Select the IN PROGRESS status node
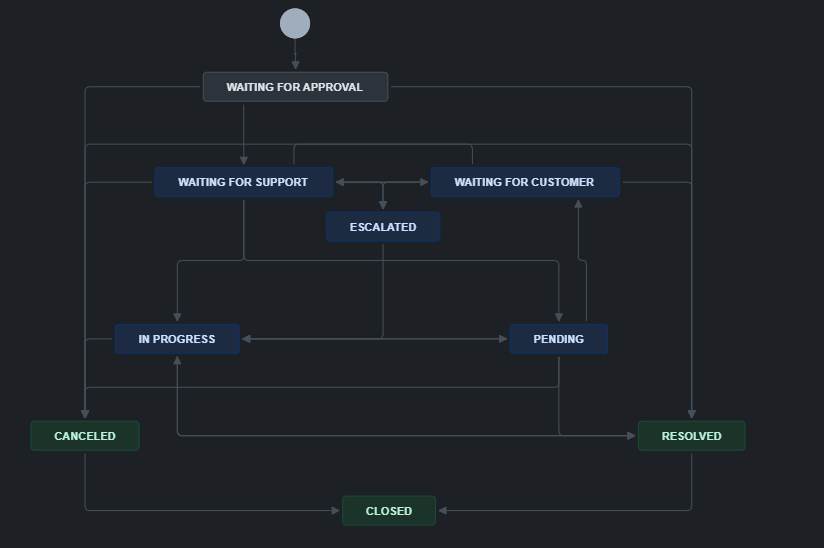This screenshot has width=824, height=548. coord(177,339)
